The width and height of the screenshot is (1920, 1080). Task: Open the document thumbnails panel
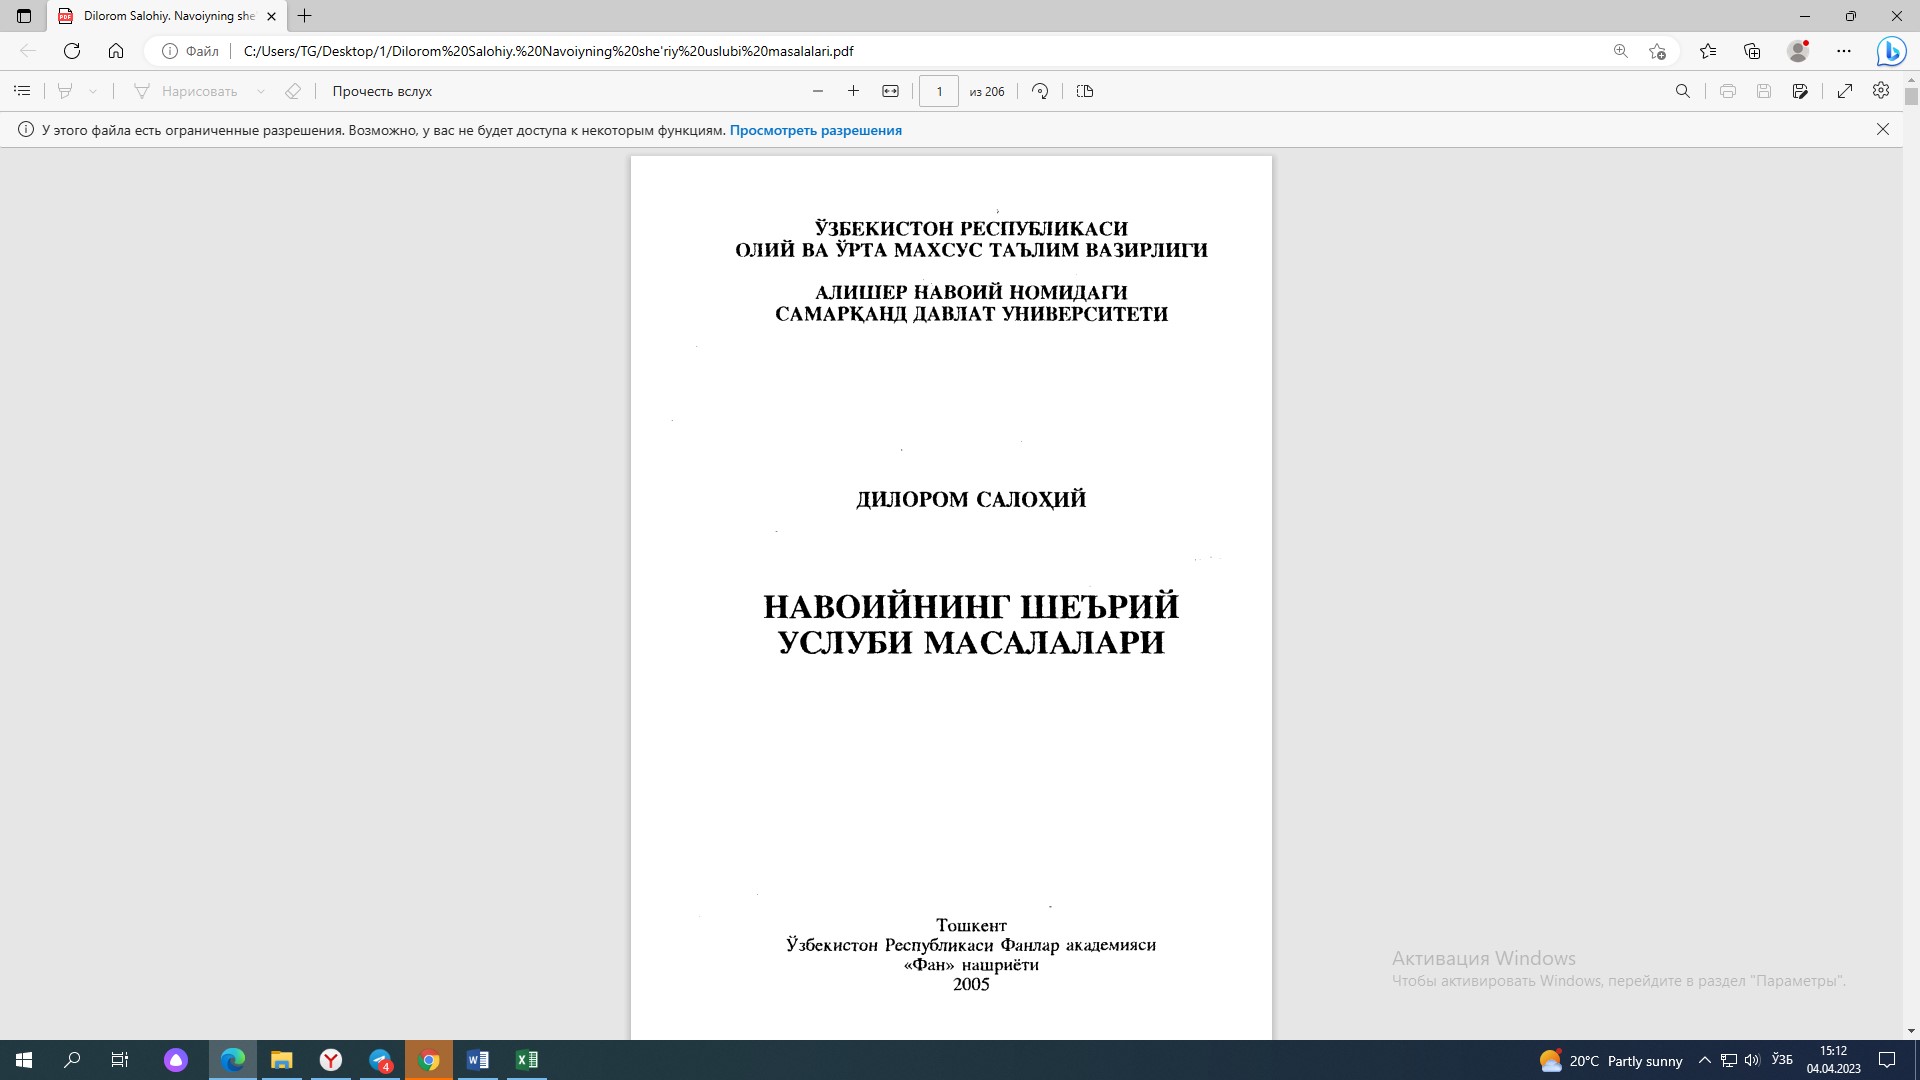[x=22, y=90]
